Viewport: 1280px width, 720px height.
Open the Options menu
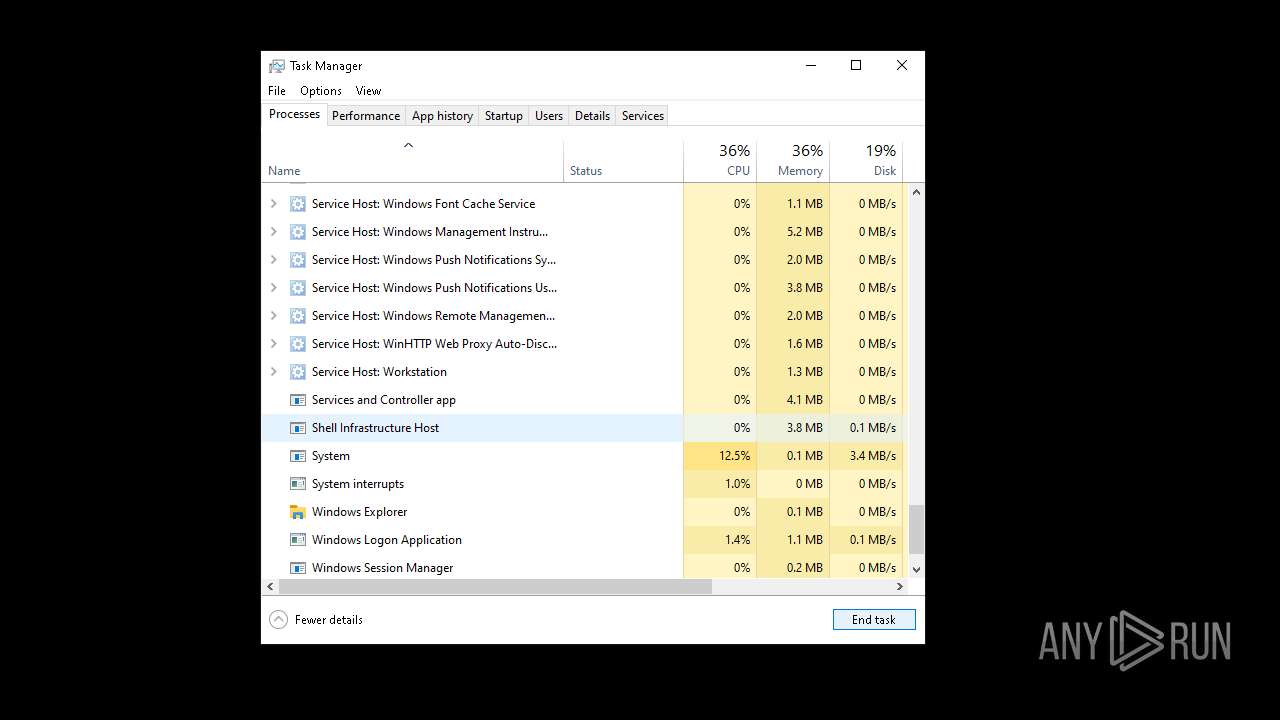pyautogui.click(x=321, y=91)
